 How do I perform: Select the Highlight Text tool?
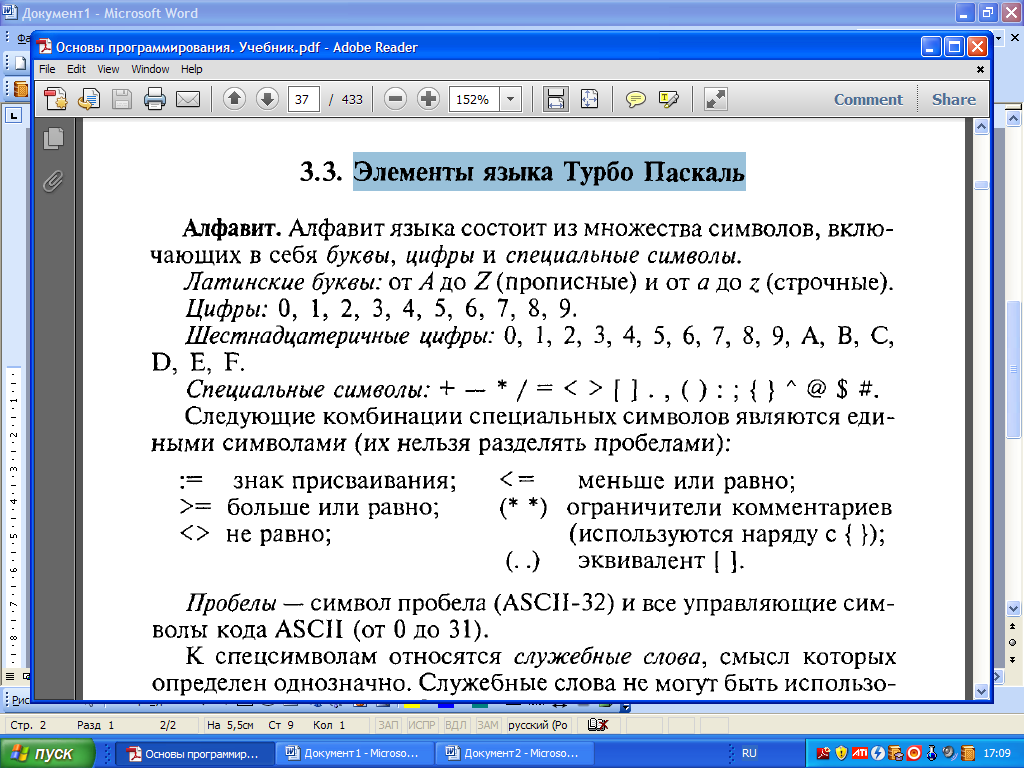click(669, 99)
